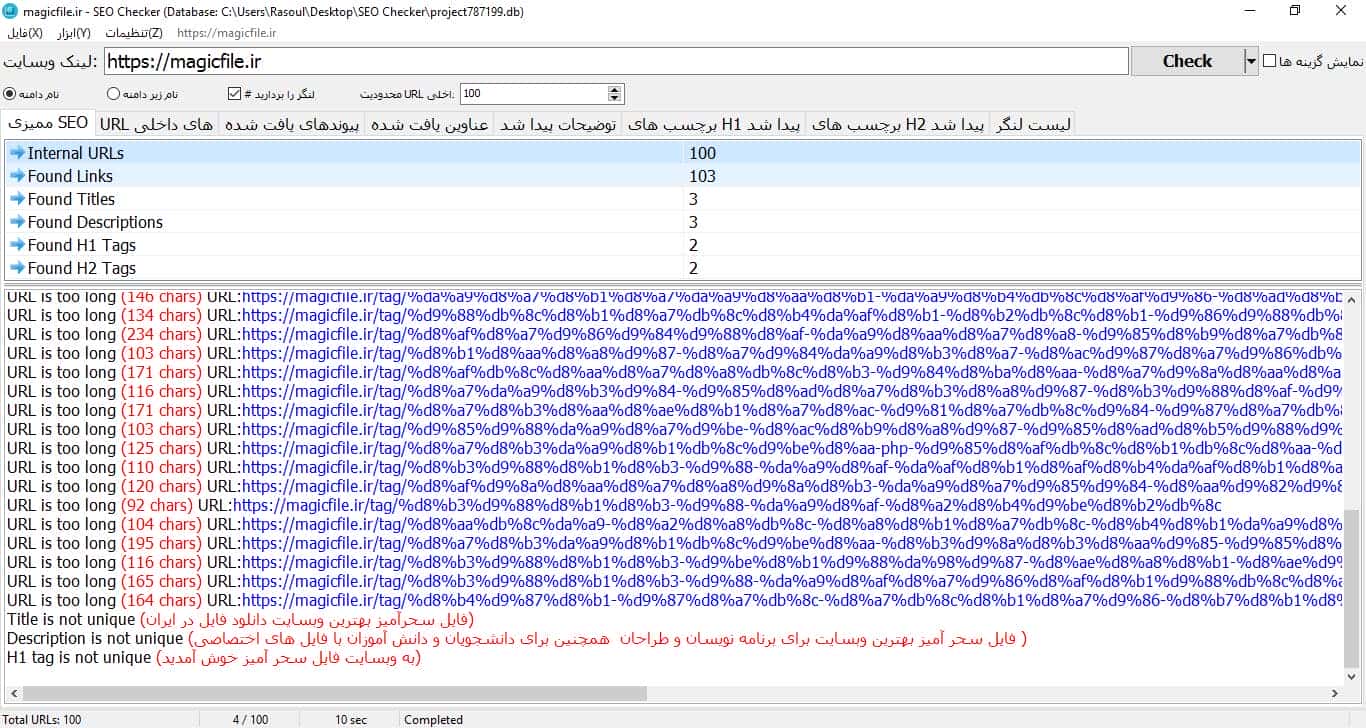Screen dimensions: 1366x728
Task: Click the 'H1 tag is not unique' message
Action: [213, 657]
